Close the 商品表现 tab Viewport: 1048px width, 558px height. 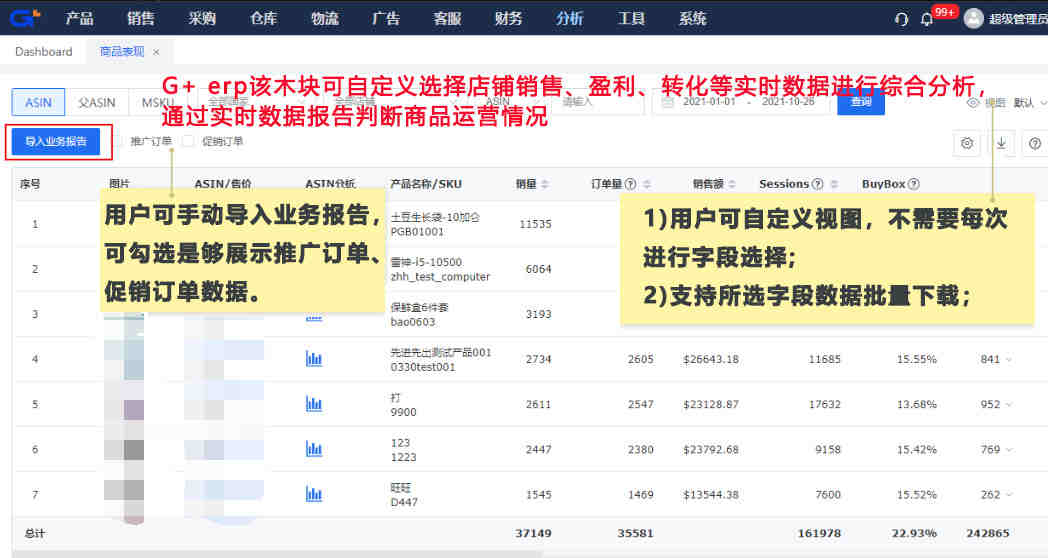156,52
